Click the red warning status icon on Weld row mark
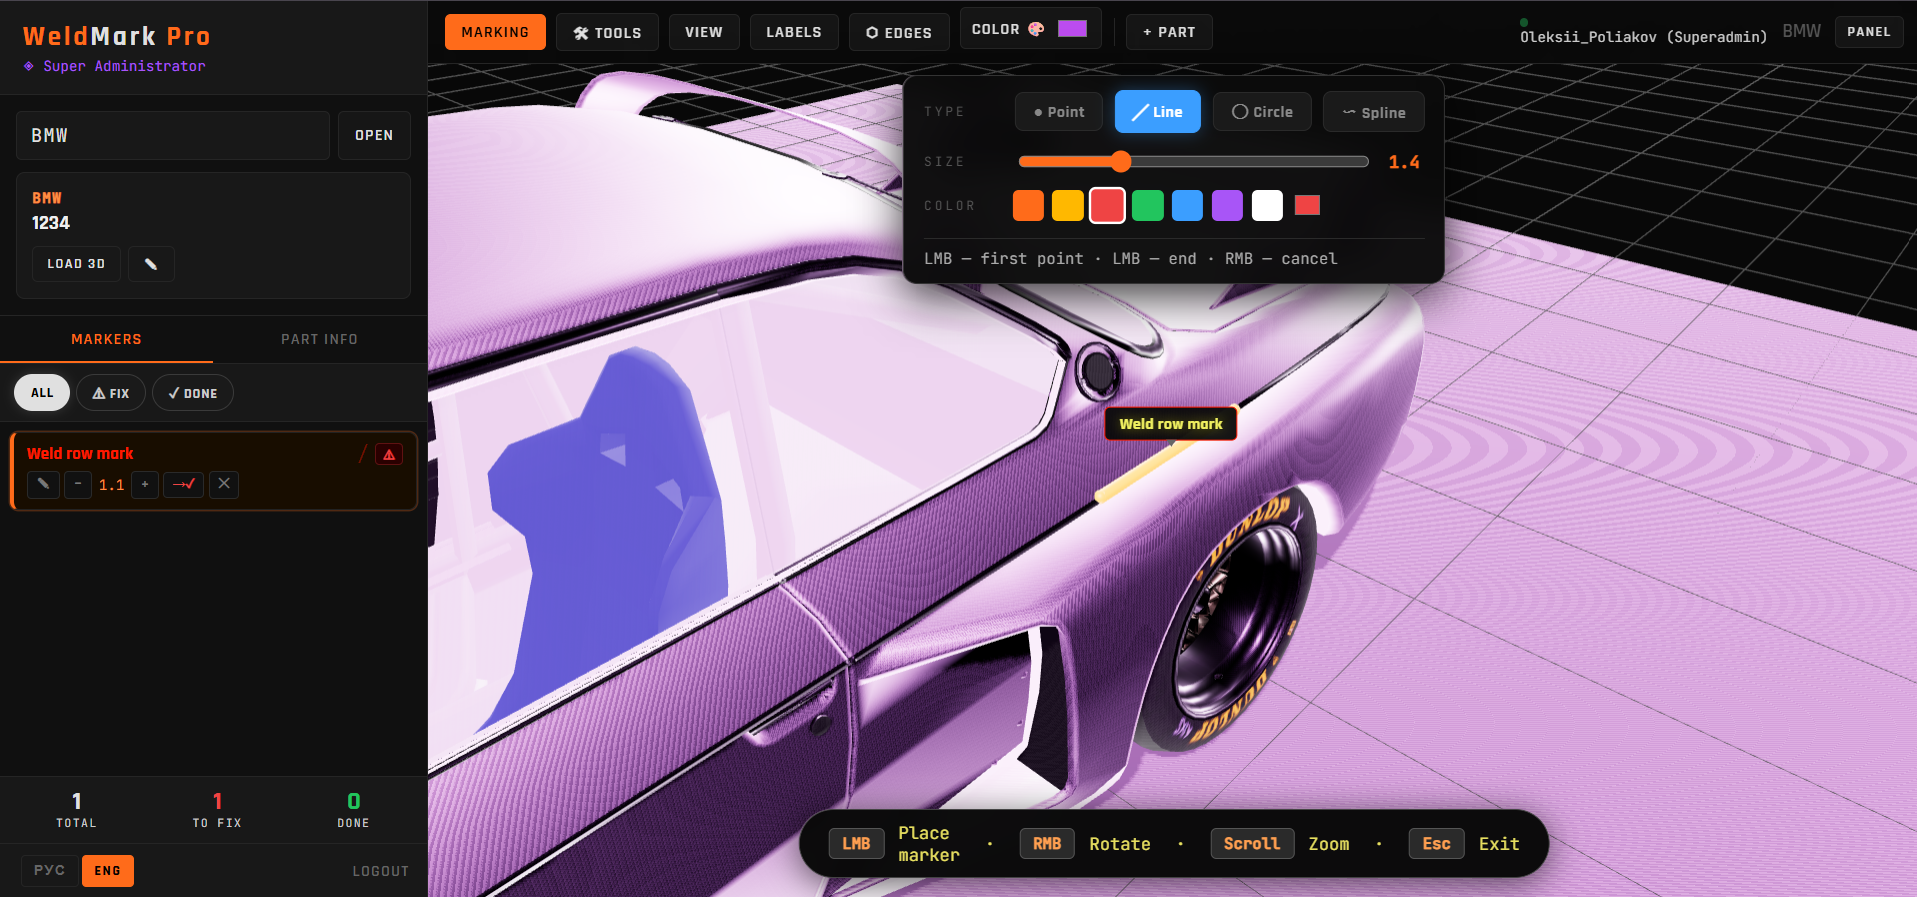This screenshot has width=1917, height=897. 389,454
